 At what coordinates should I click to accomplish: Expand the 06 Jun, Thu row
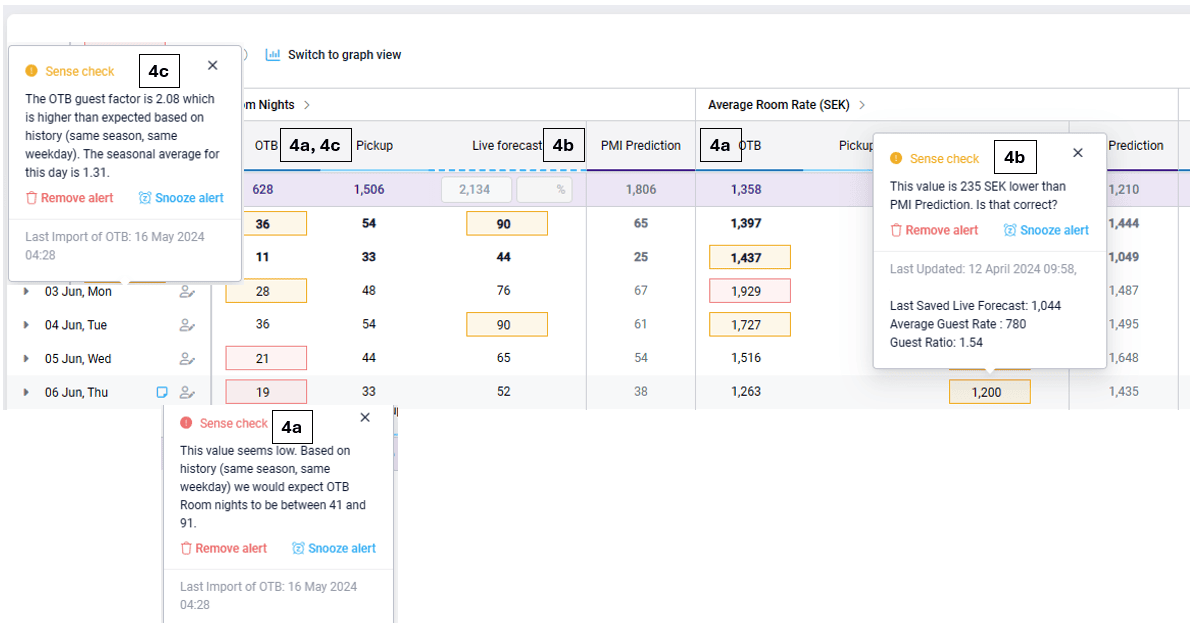coord(27,392)
